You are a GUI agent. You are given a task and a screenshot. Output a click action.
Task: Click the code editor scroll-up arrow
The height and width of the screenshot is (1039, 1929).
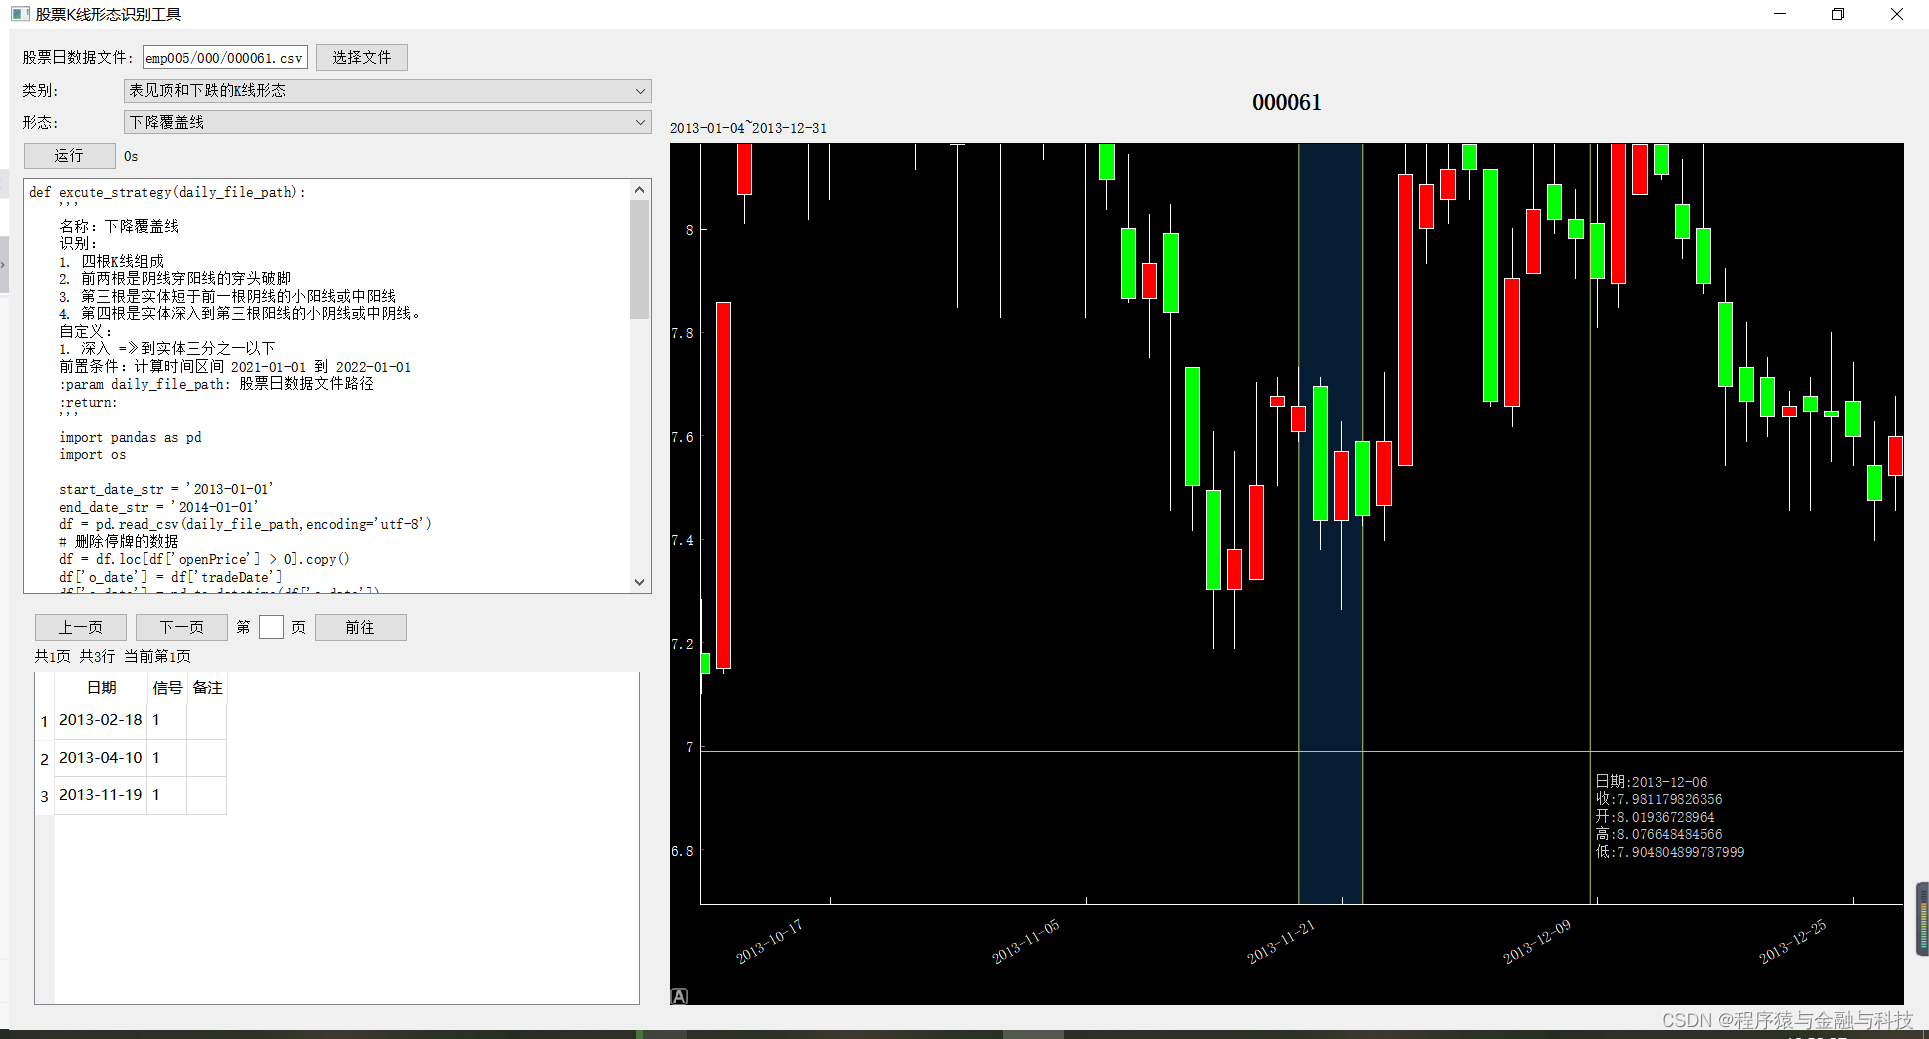[640, 190]
